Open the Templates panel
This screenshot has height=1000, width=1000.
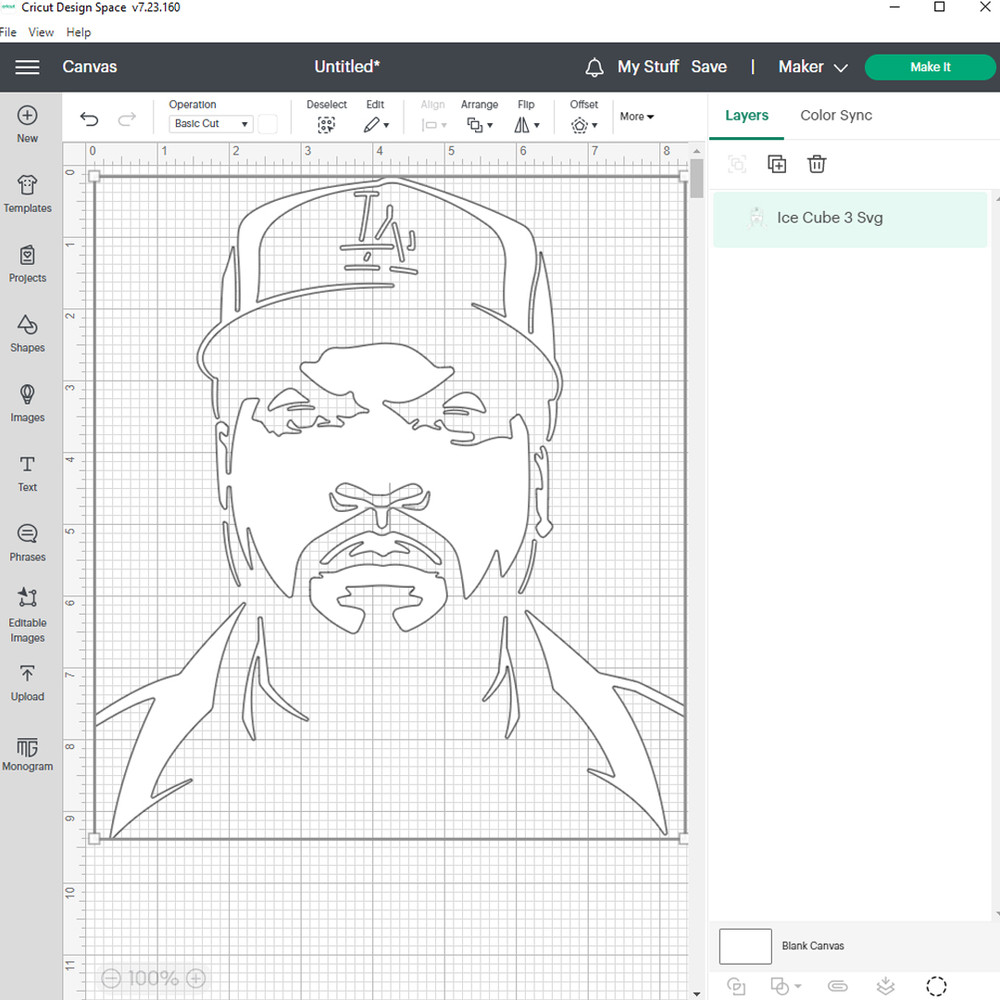point(27,193)
